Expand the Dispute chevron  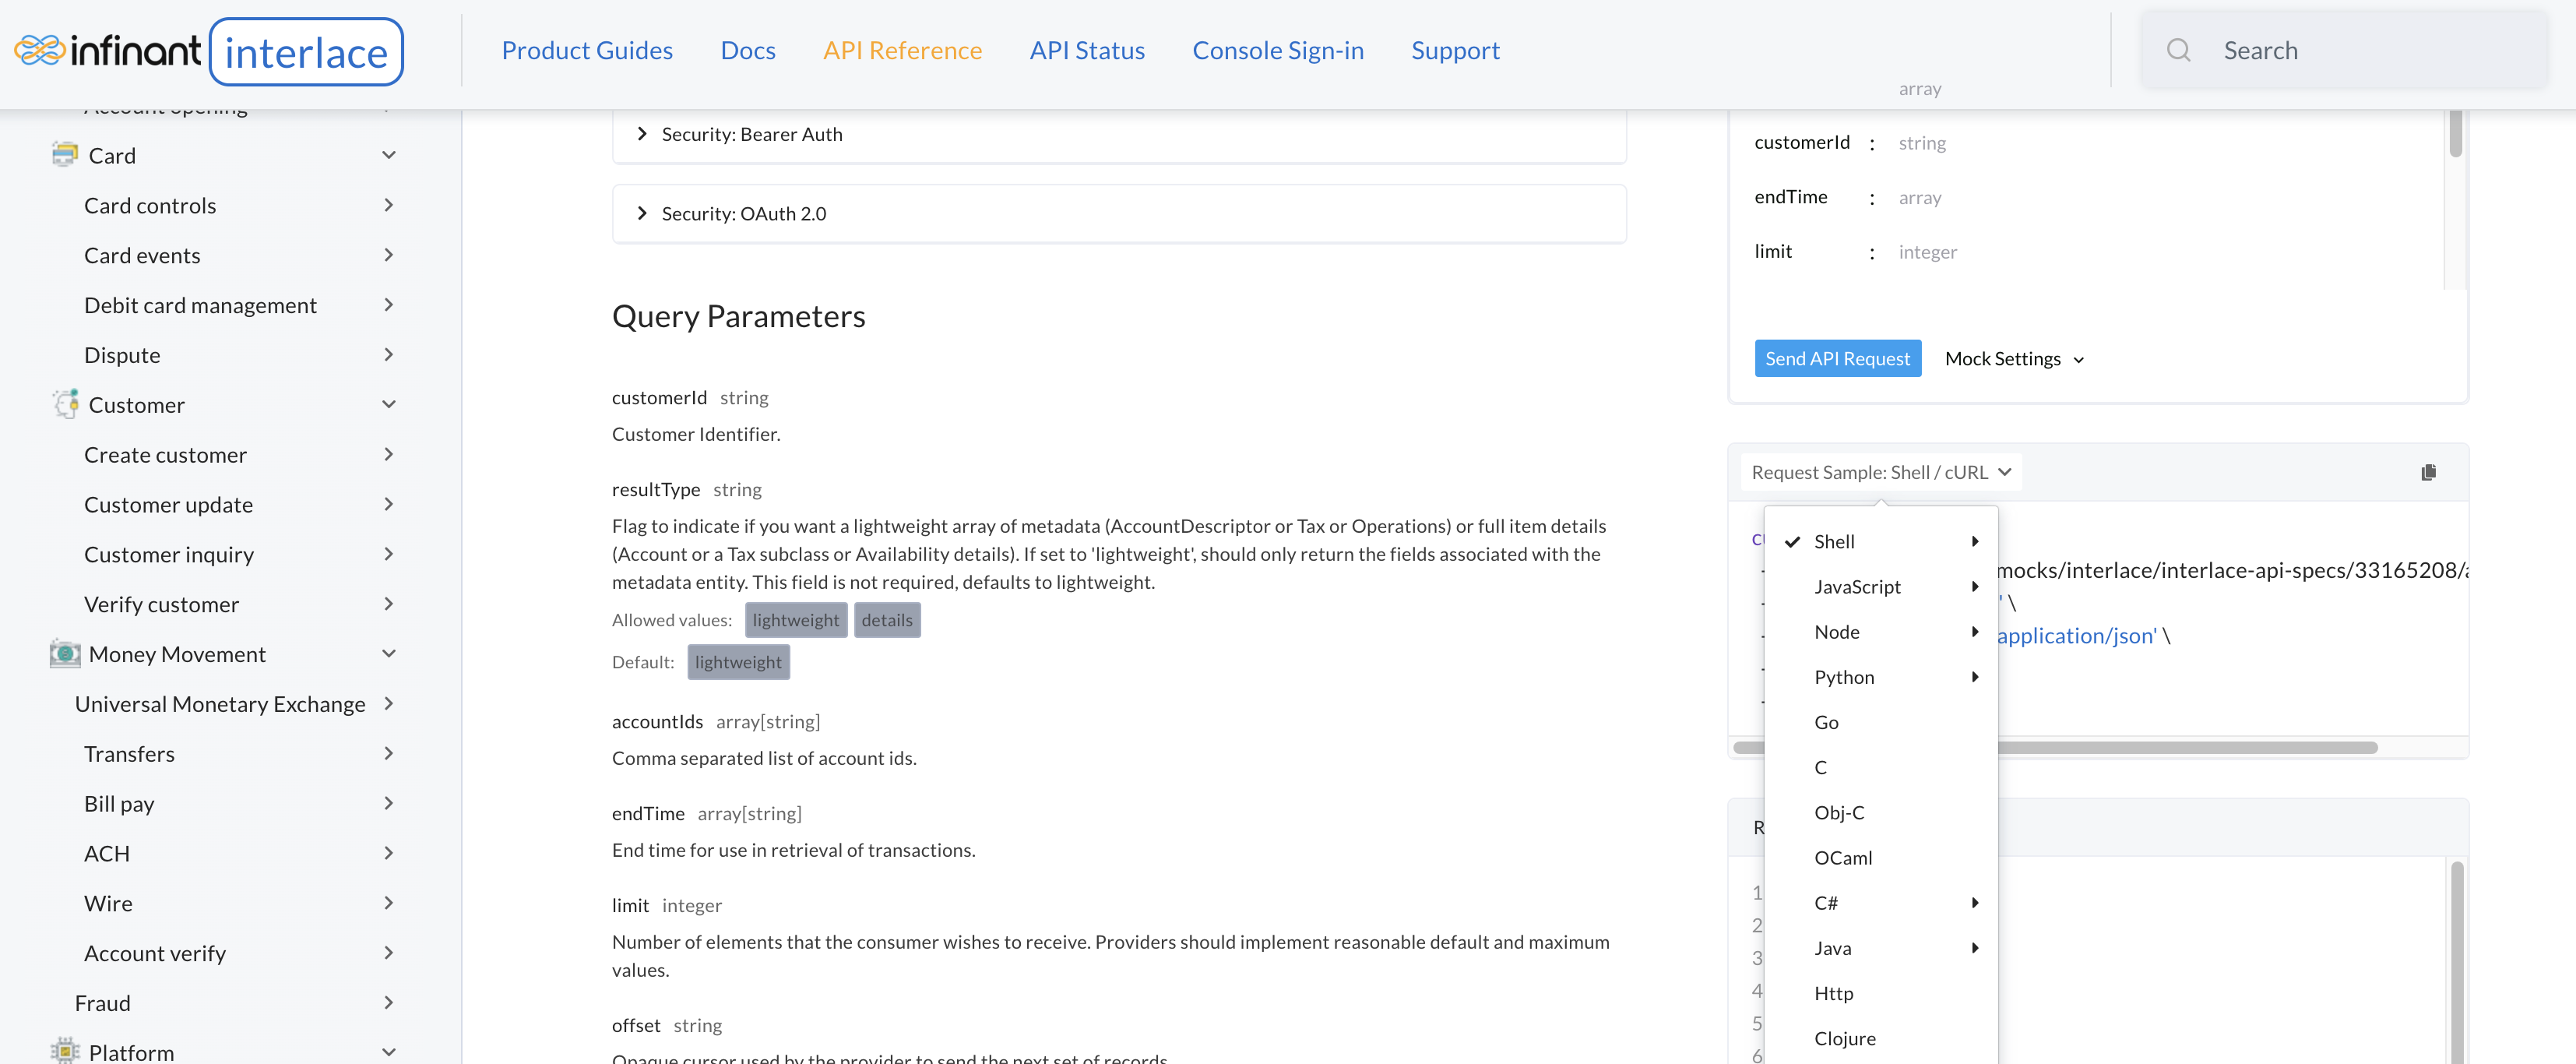tap(389, 354)
